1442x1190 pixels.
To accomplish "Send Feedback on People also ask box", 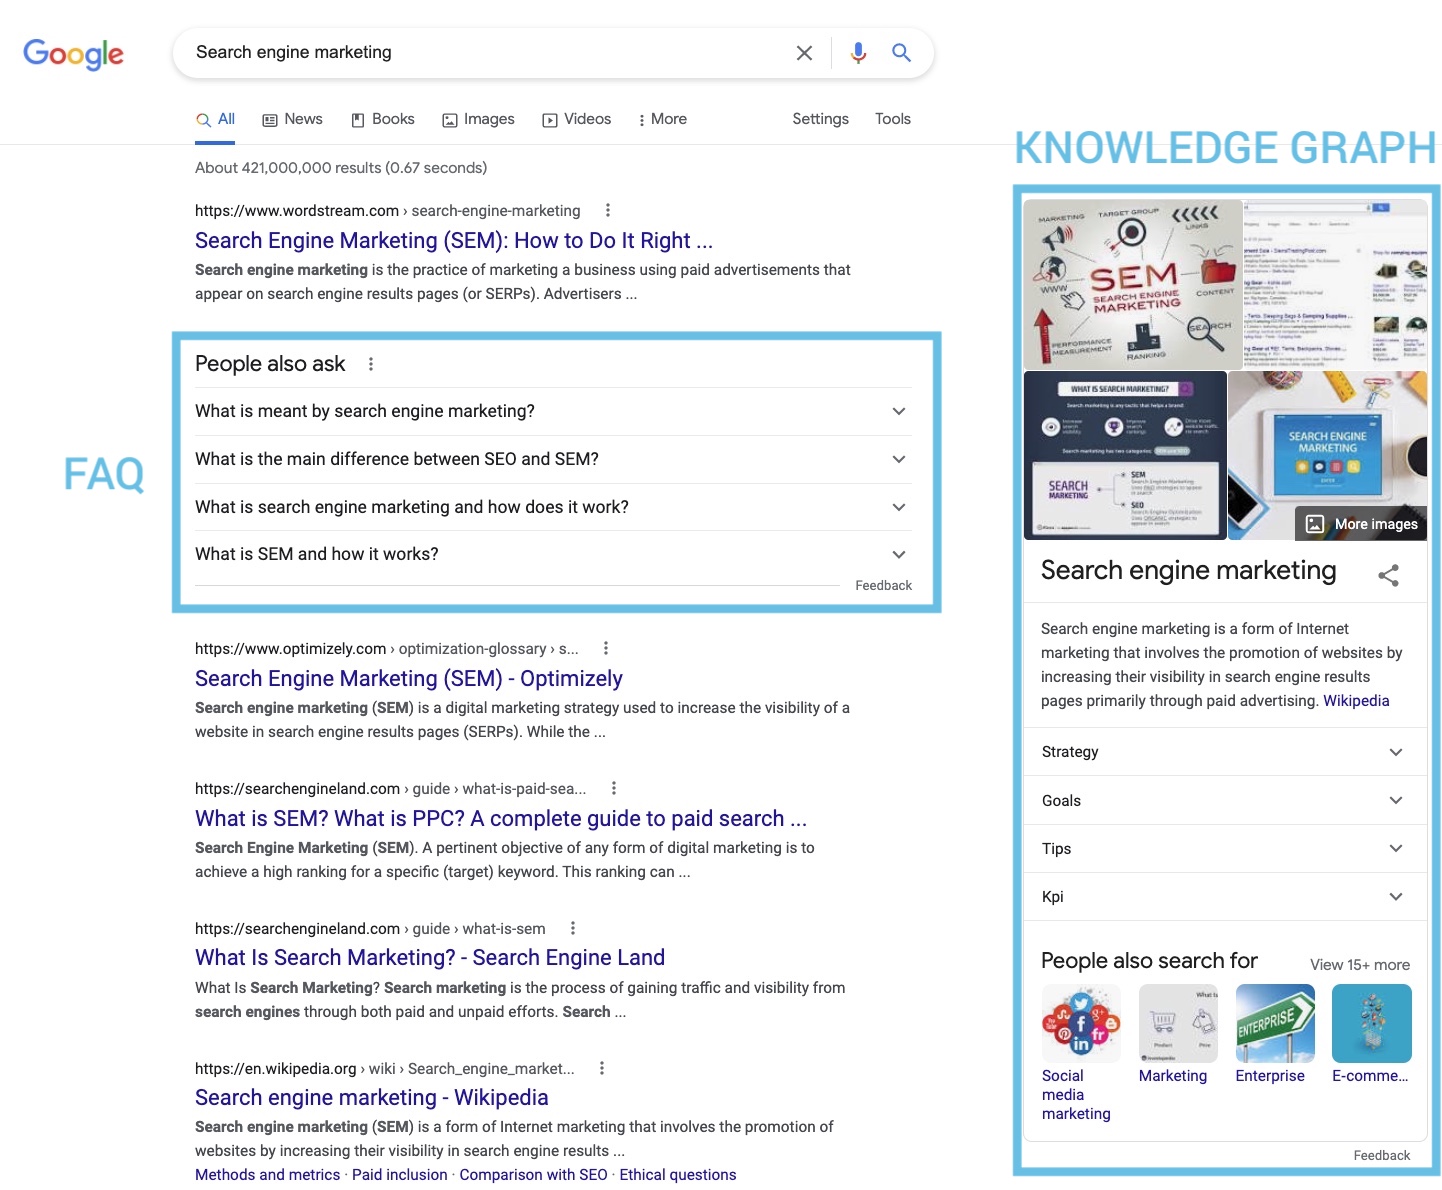I will [884, 586].
